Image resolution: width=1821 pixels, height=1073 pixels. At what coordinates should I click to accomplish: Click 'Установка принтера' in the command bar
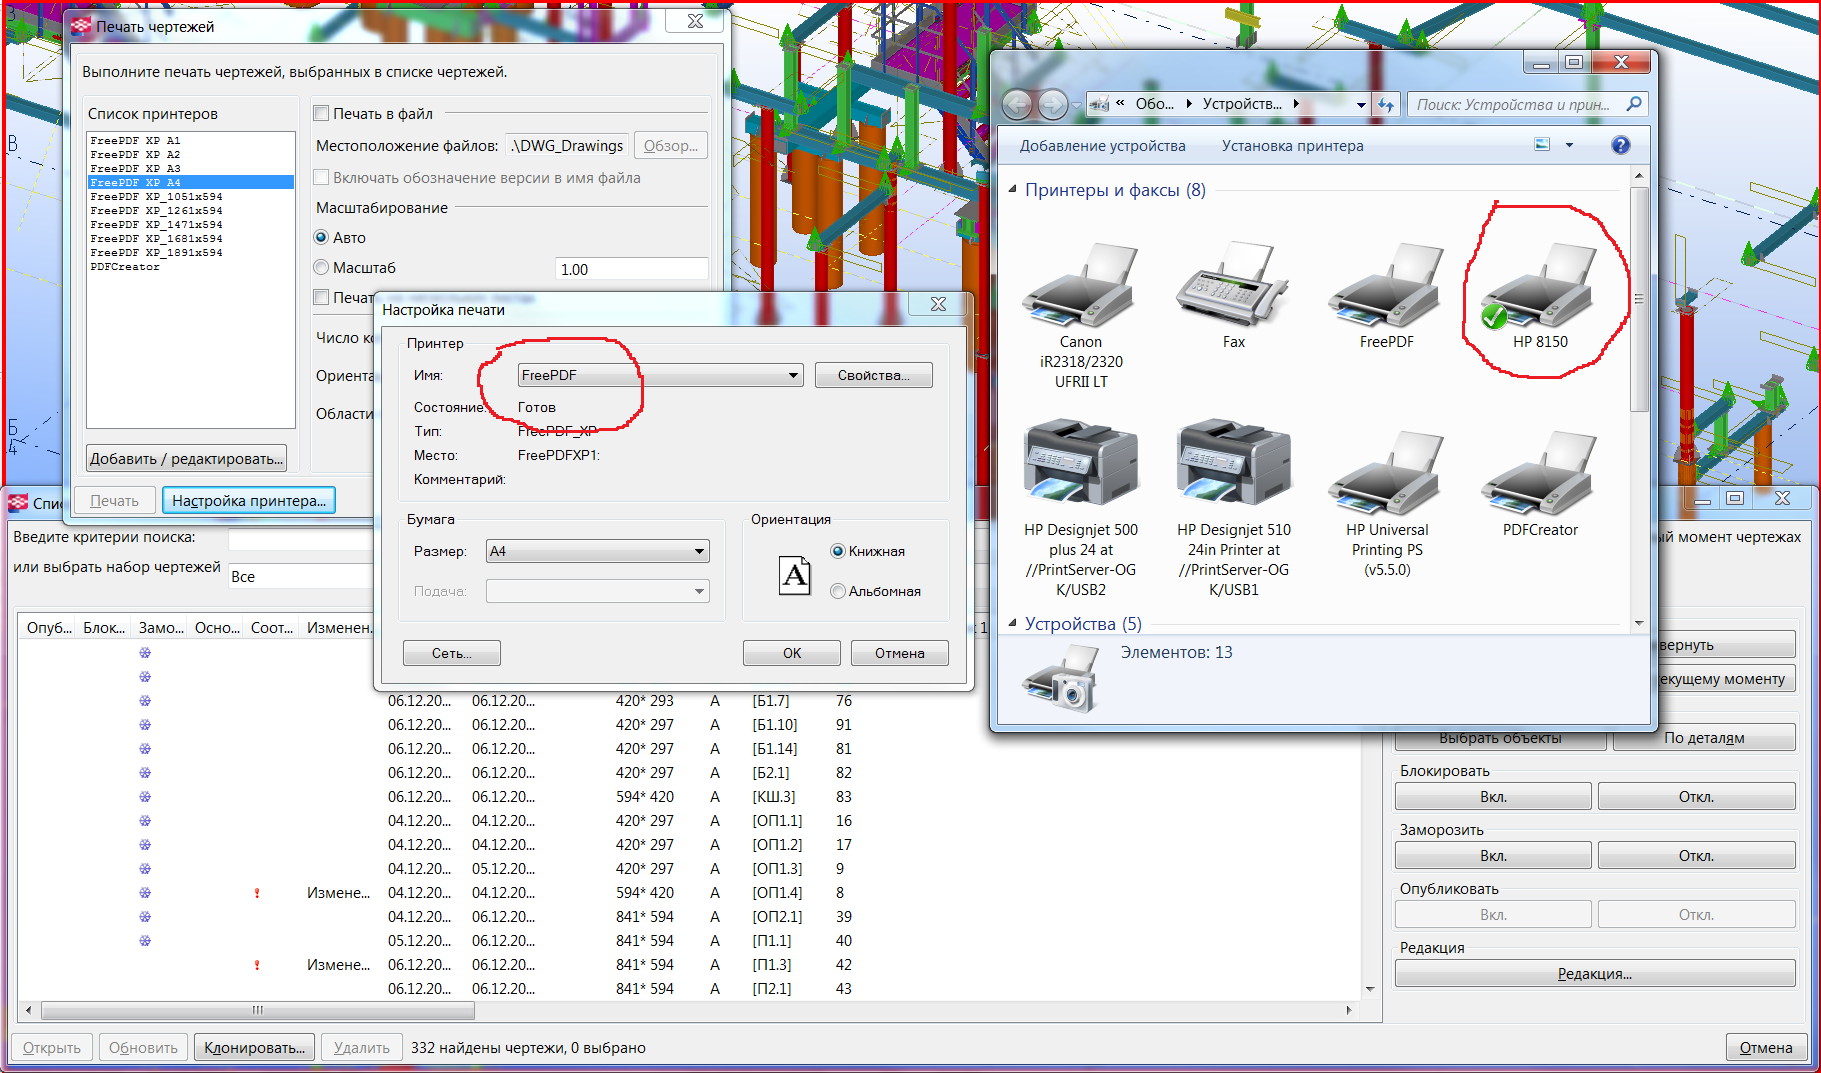coord(1292,146)
